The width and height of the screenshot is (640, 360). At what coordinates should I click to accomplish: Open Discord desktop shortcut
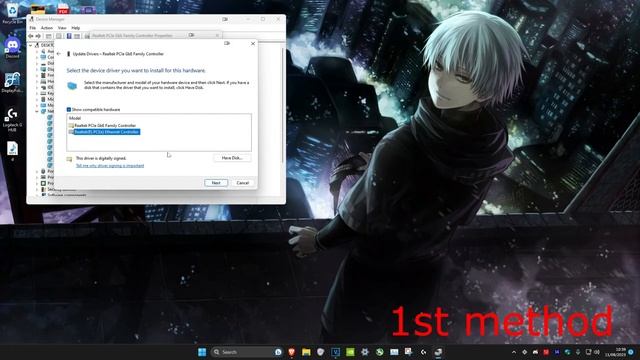click(x=12, y=47)
